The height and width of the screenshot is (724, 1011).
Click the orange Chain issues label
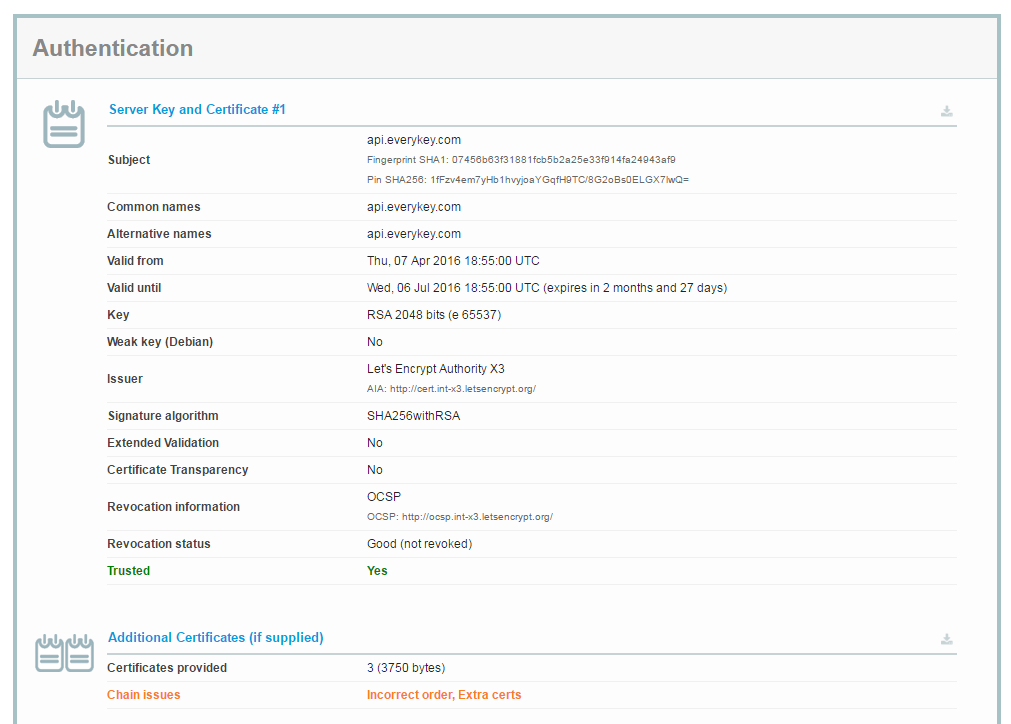point(143,695)
